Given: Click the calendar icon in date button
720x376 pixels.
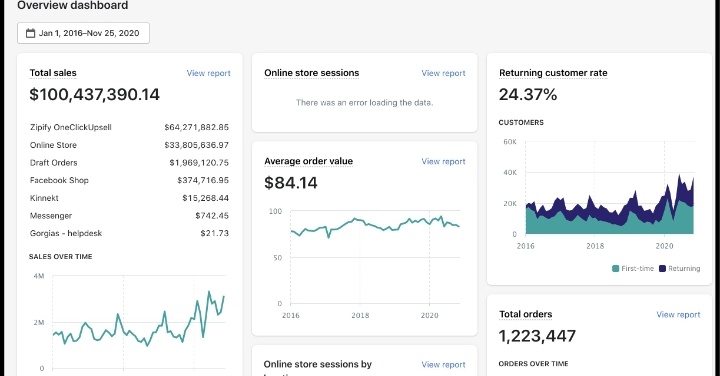Looking at the screenshot, I should point(30,33).
